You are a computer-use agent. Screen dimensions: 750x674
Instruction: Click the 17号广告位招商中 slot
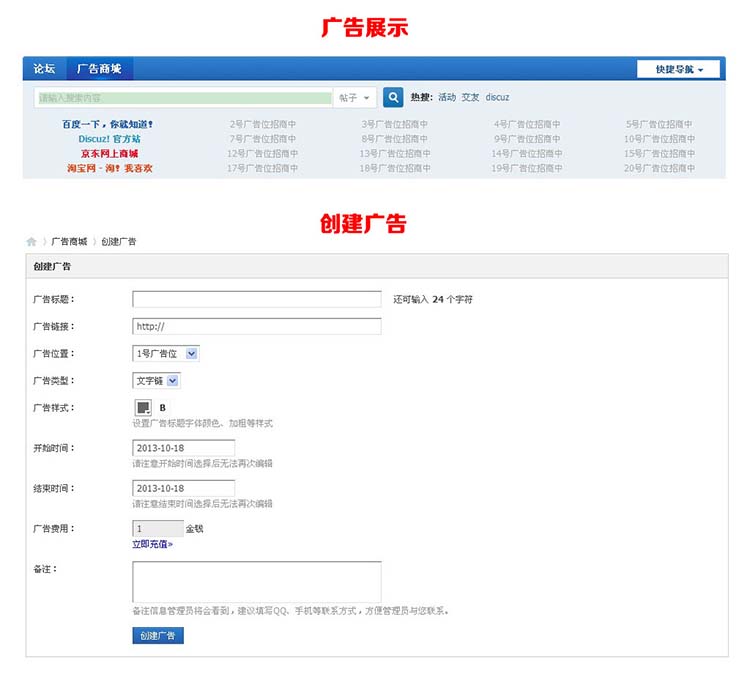[x=263, y=168]
